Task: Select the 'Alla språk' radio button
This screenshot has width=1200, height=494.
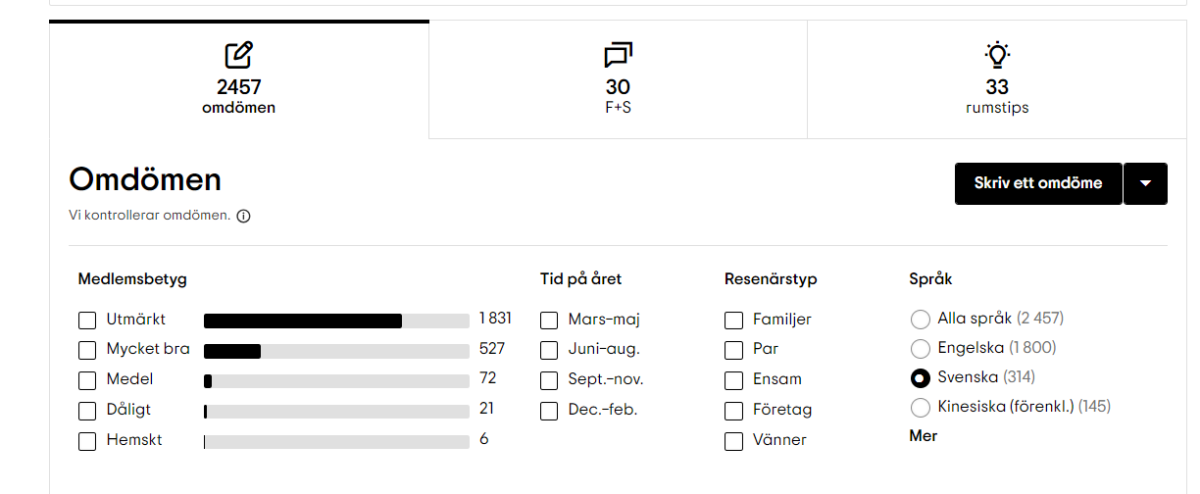Action: pos(920,320)
